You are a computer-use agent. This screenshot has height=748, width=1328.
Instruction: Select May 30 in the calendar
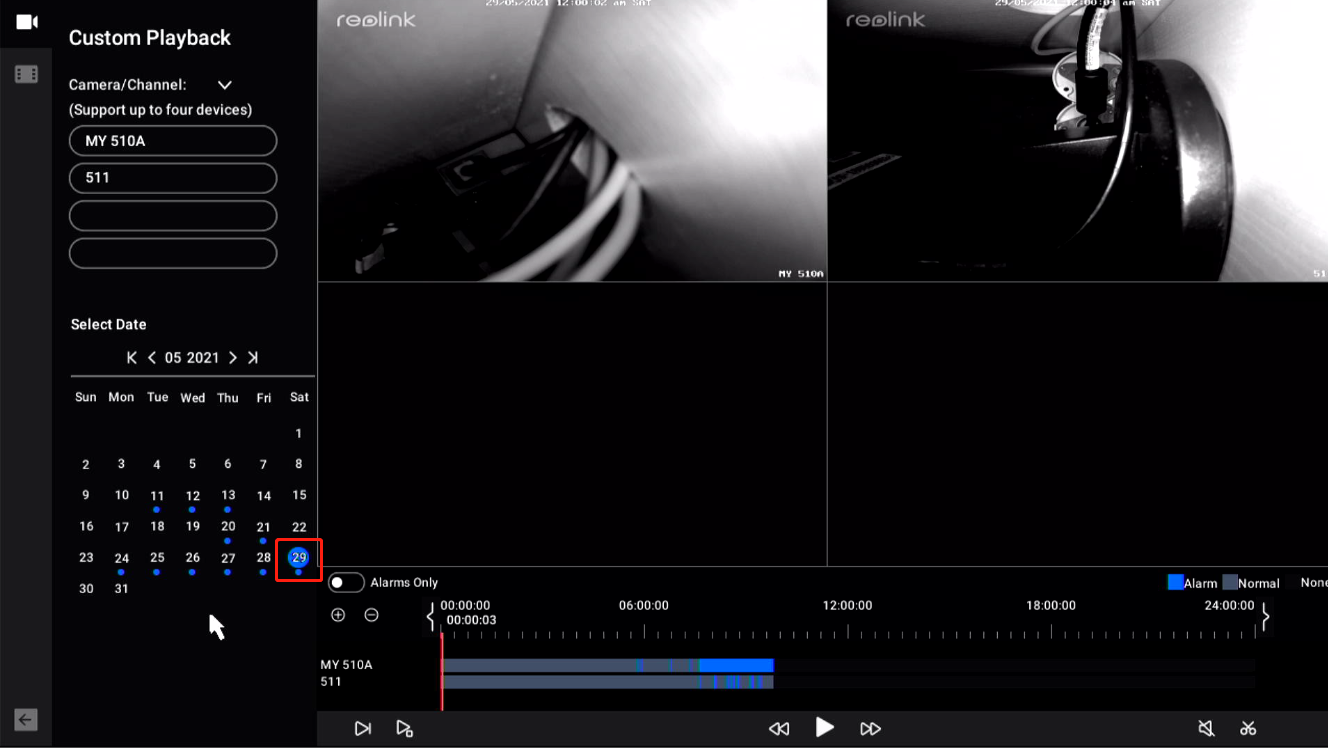86,589
